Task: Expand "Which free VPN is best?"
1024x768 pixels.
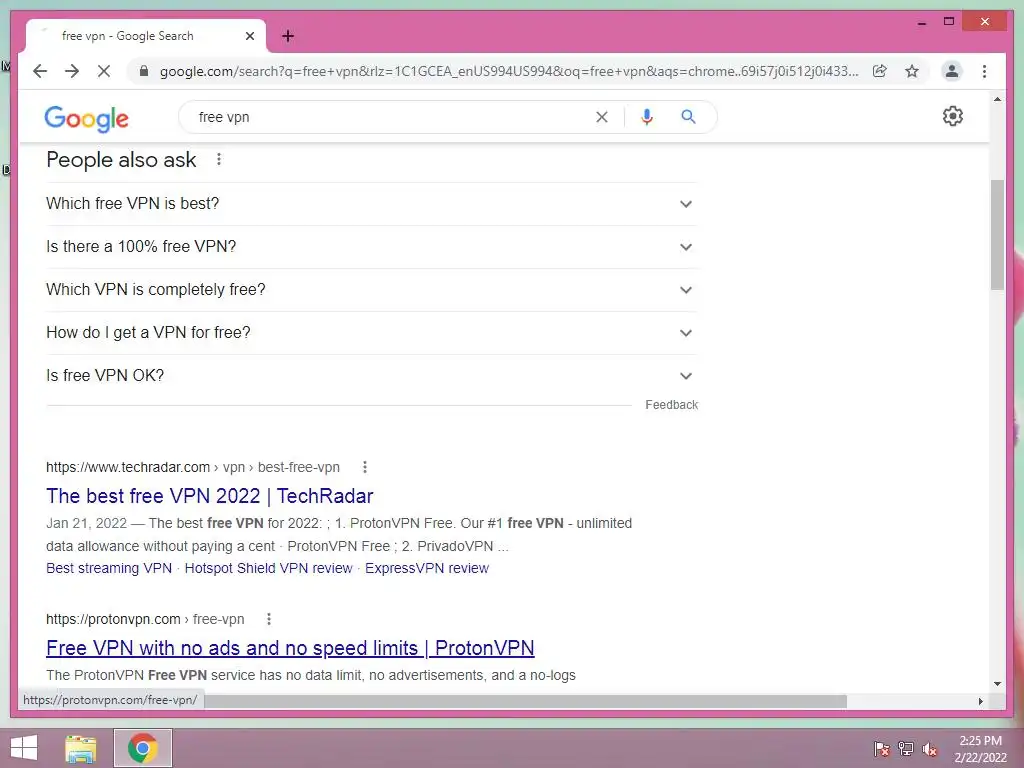Action: click(x=371, y=204)
